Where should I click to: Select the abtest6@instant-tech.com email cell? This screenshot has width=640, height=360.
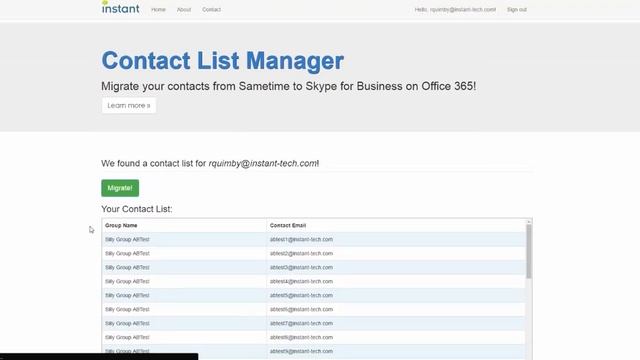pos(396,309)
